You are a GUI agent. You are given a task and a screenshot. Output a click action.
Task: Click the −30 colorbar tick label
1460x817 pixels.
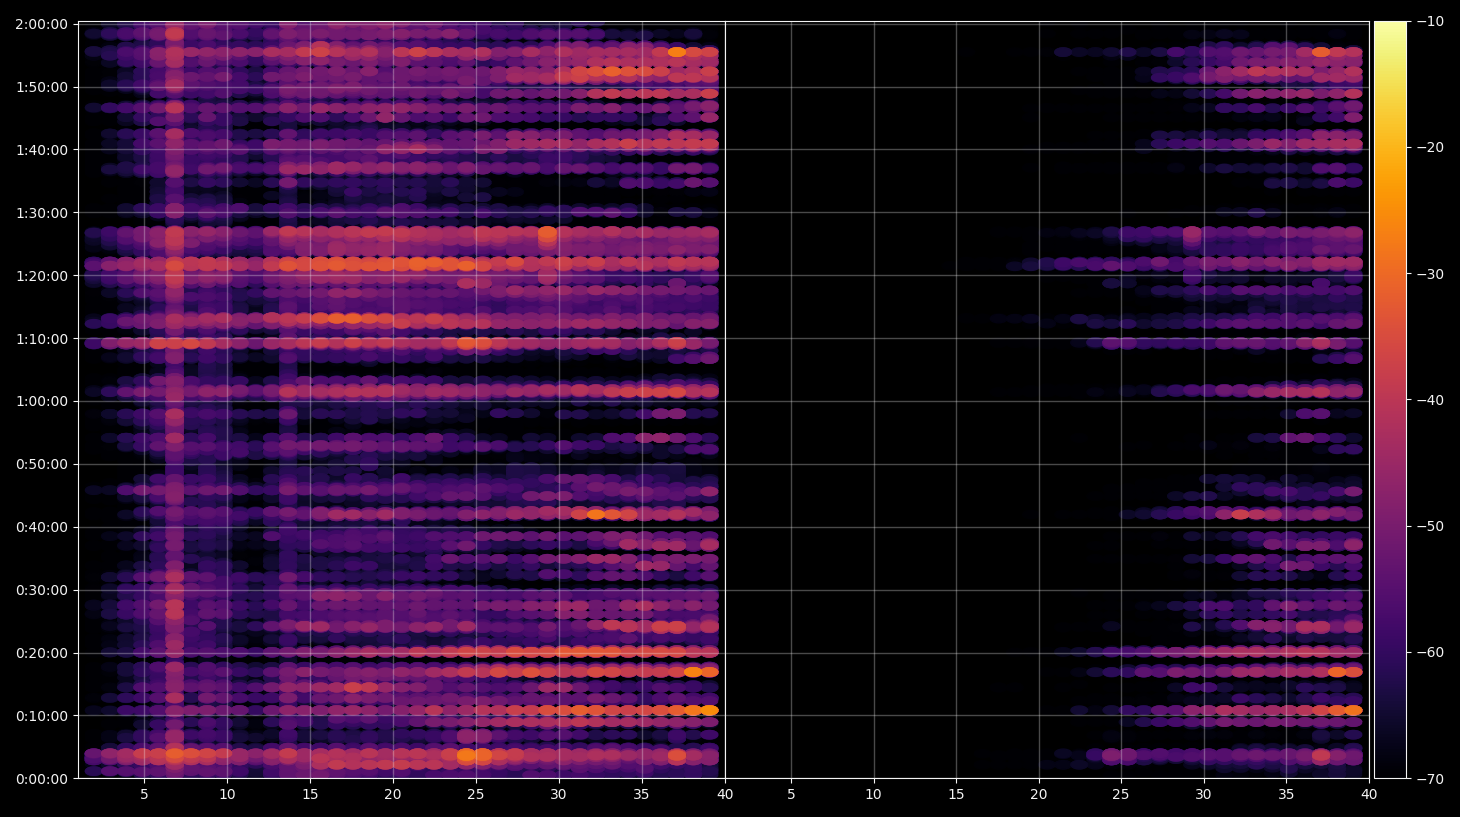click(1430, 274)
